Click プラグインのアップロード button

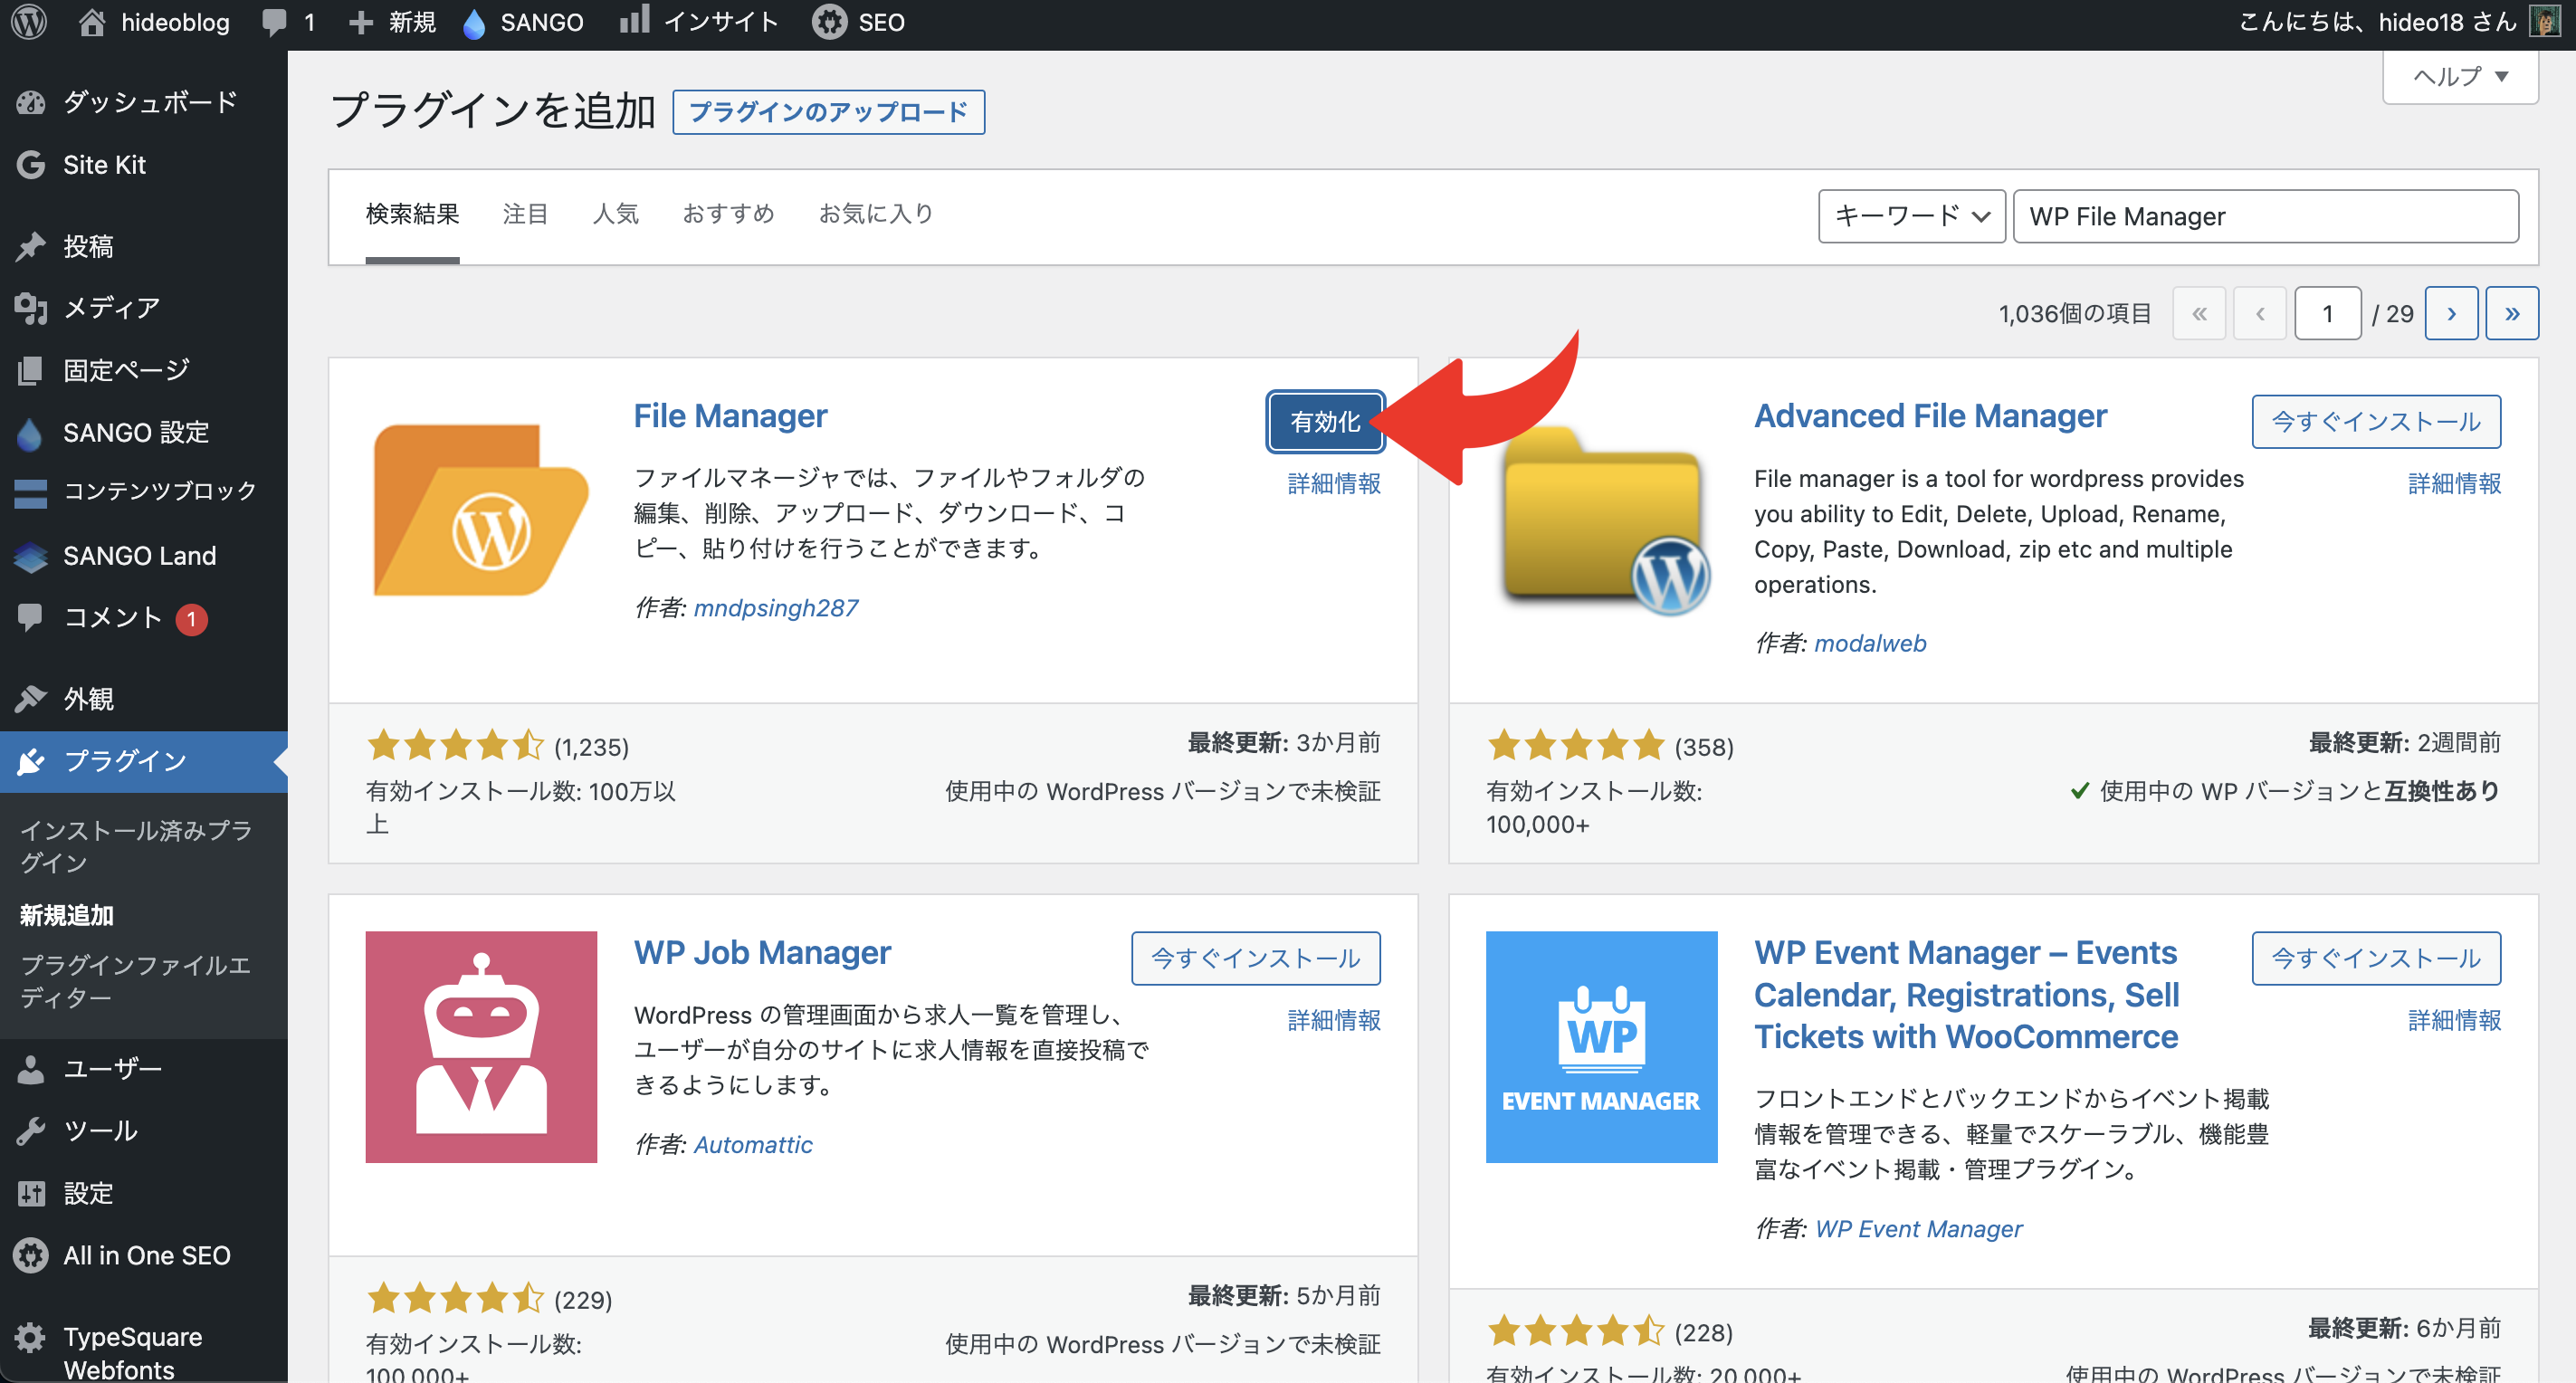click(828, 112)
